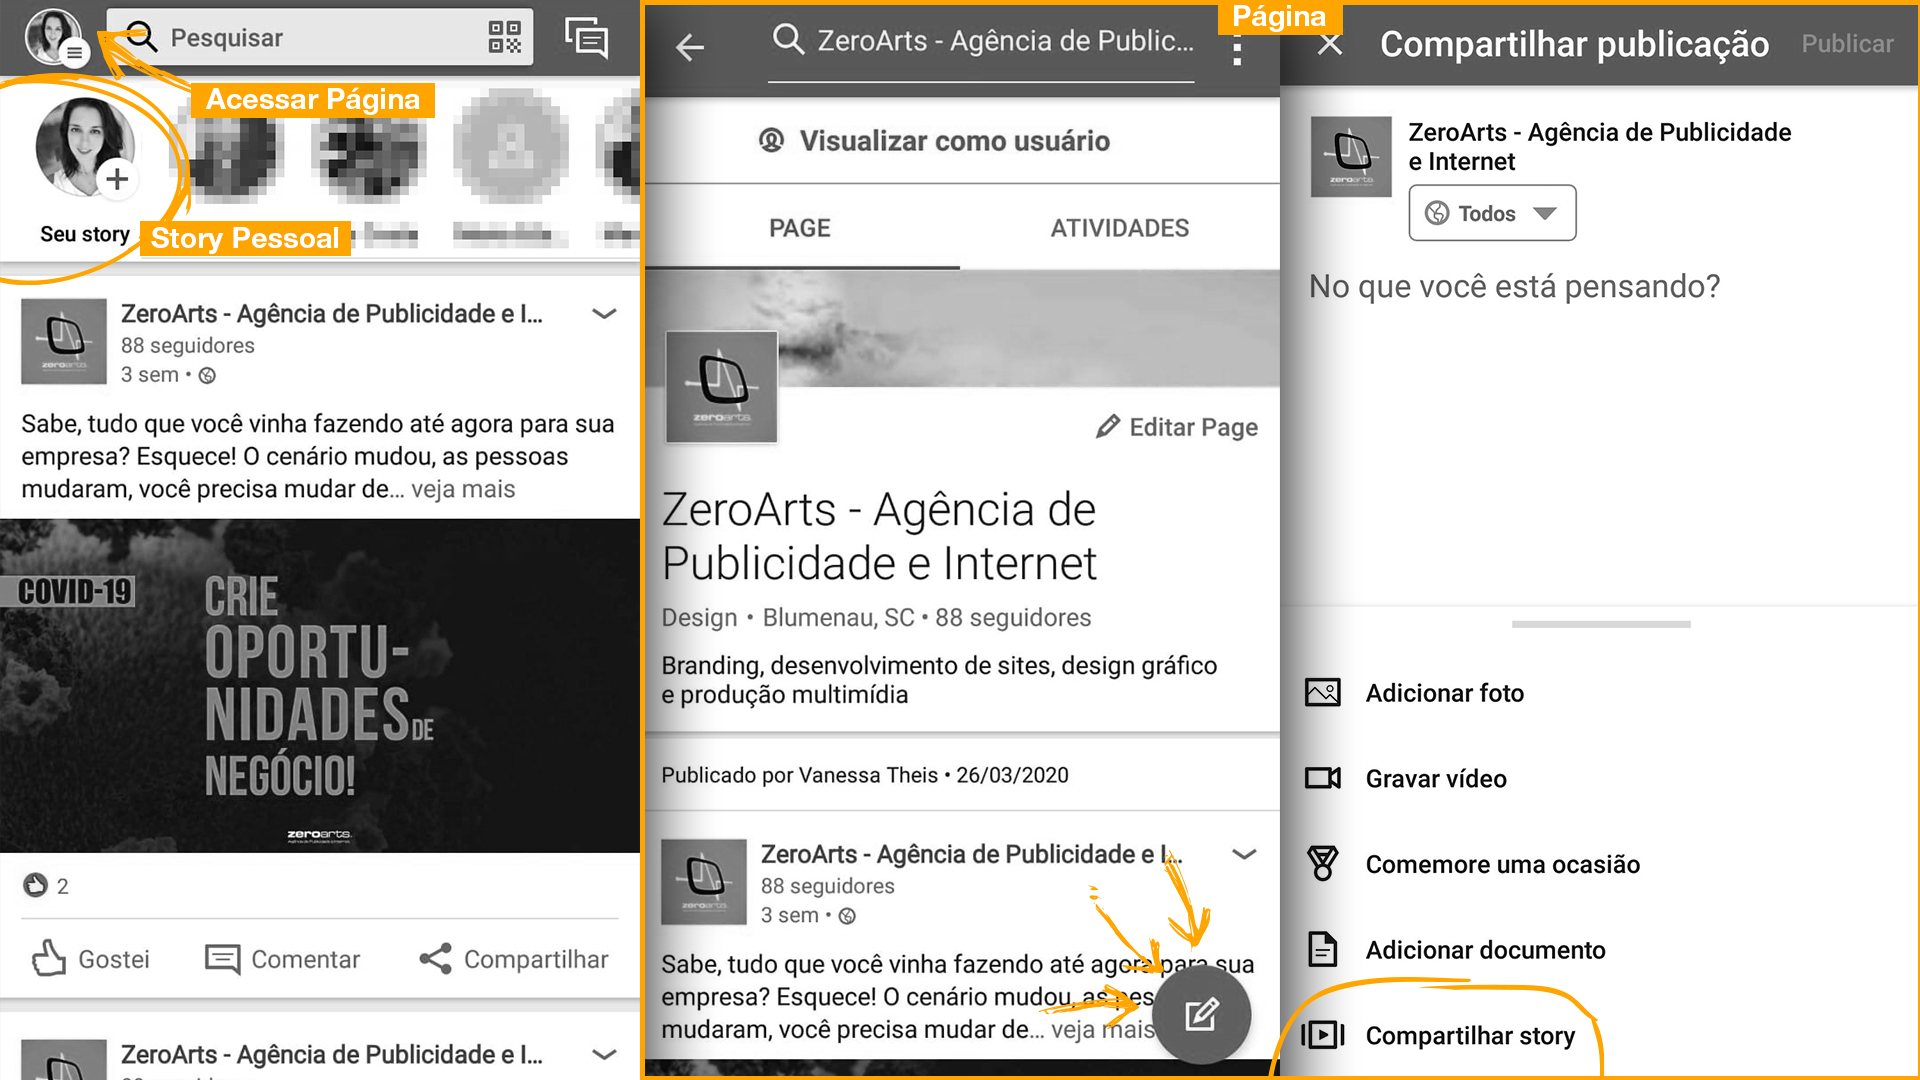Image resolution: width=1920 pixels, height=1080 pixels.
Task: Expand the page post options chevron
Action: pyautogui.click(x=1244, y=854)
